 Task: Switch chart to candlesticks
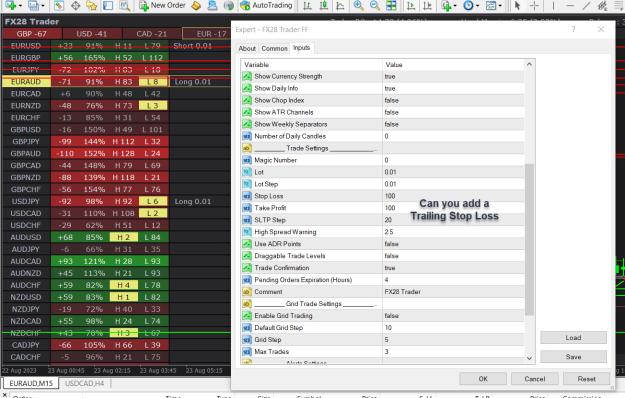324,5
